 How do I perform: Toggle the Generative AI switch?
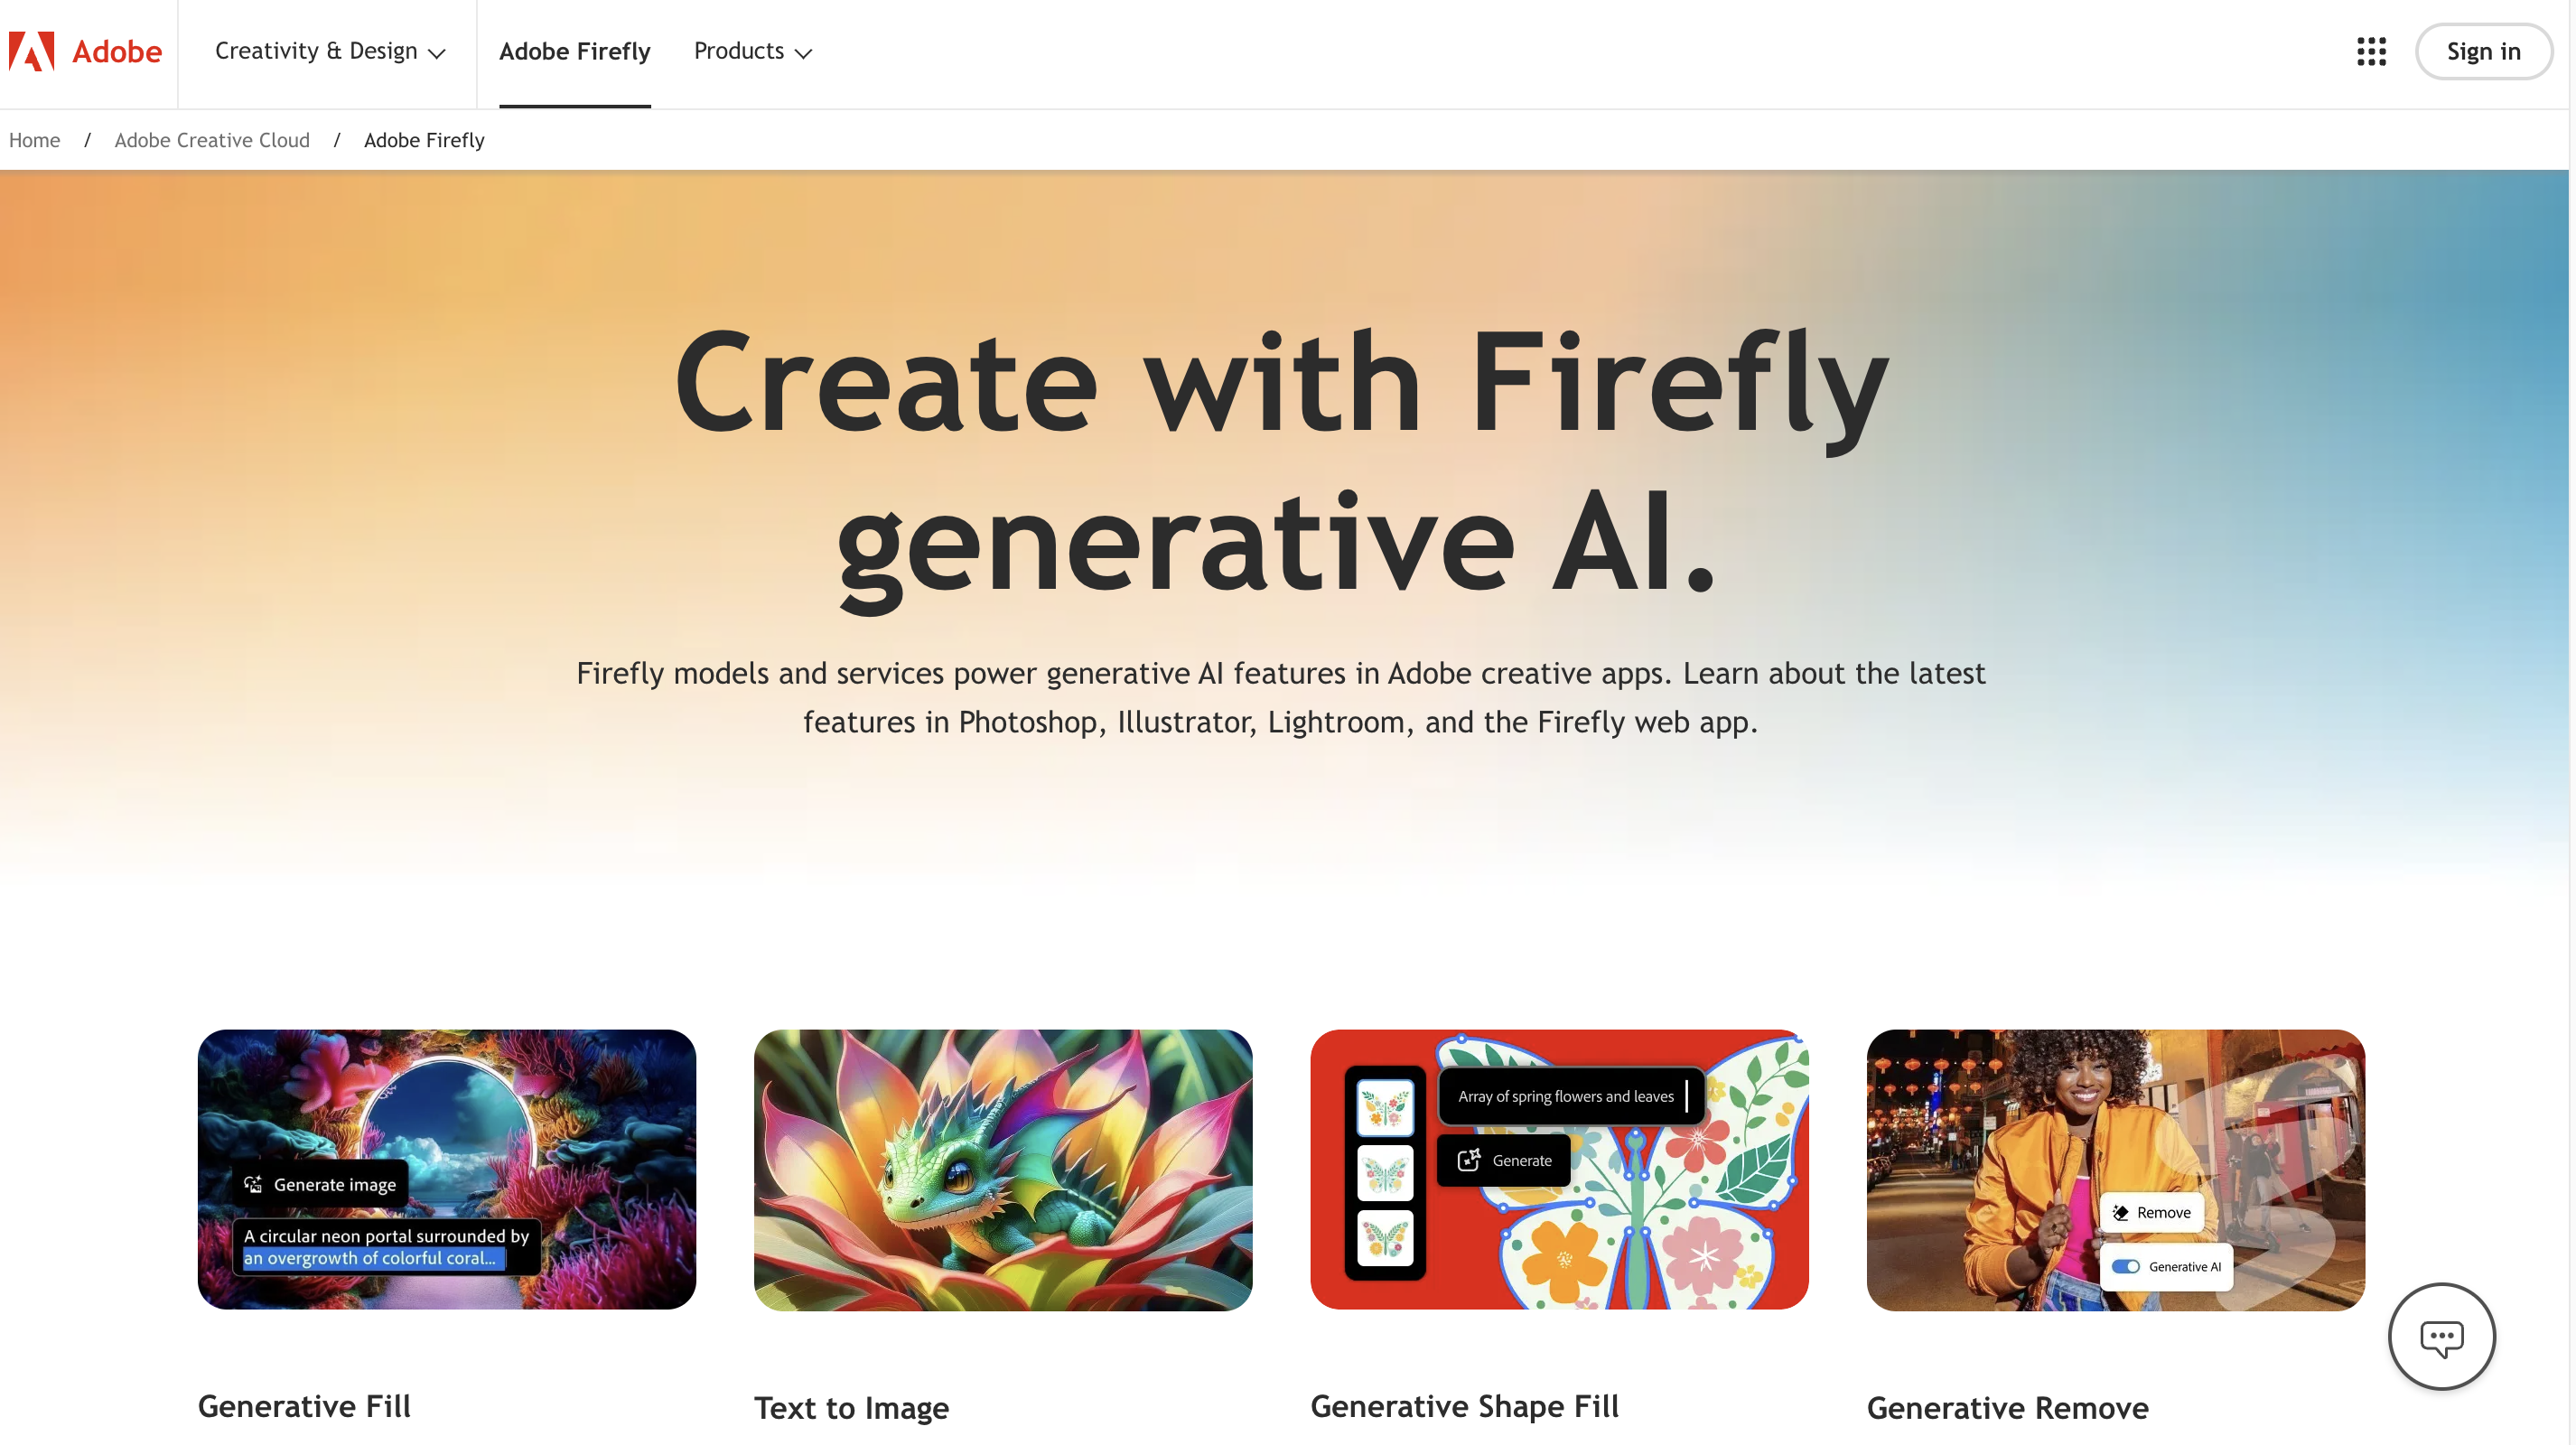coord(2125,1266)
